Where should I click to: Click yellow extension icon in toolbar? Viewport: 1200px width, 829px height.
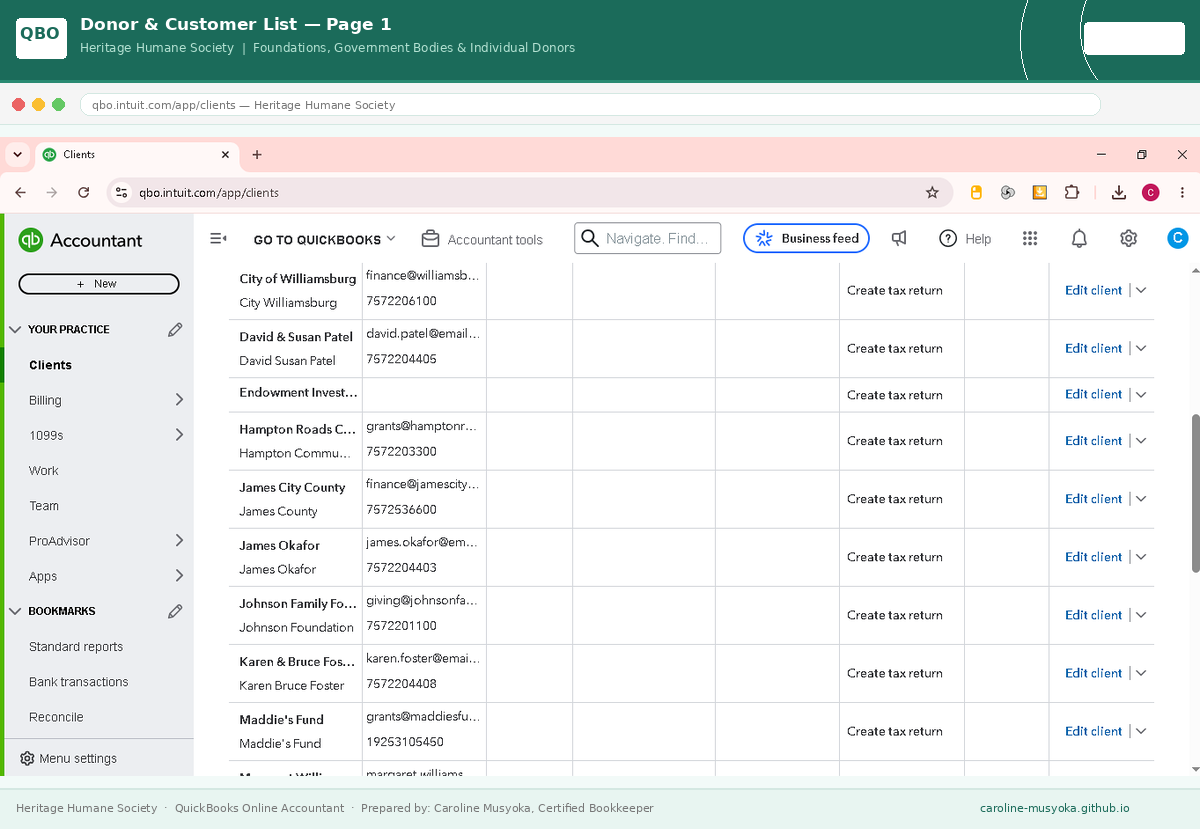pyautogui.click(x=977, y=193)
